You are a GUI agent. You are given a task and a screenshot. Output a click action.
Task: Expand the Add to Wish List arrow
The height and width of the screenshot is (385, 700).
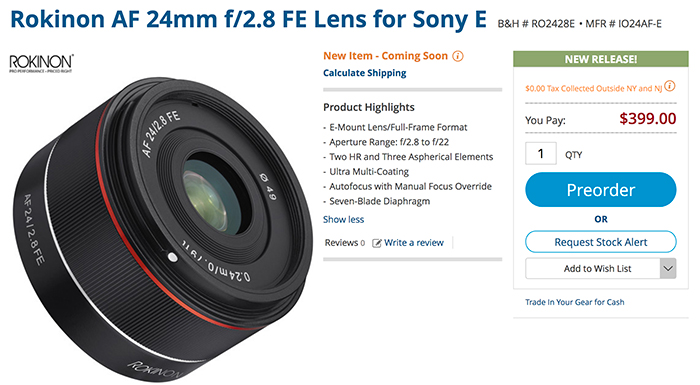pos(668,268)
